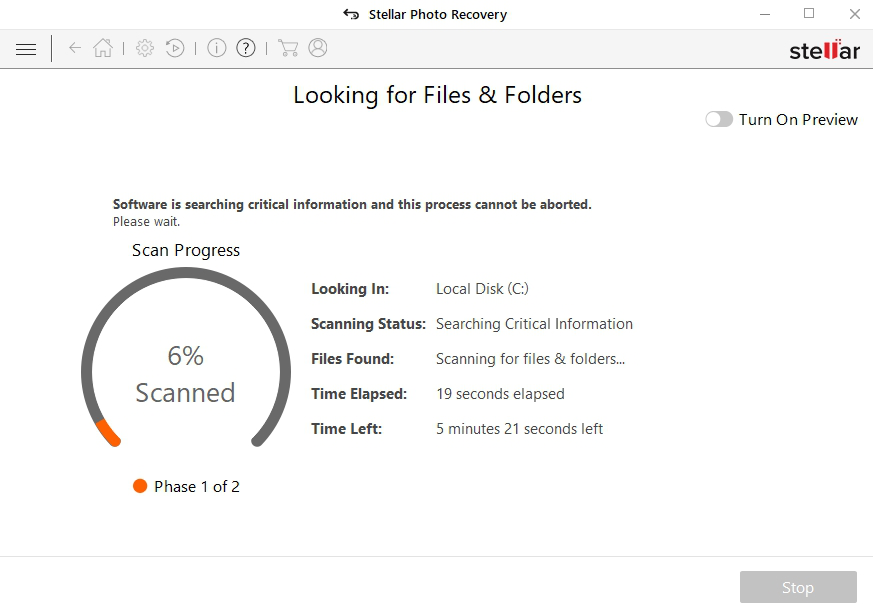Toggle the Turn On Preview switch

[x=719, y=119]
